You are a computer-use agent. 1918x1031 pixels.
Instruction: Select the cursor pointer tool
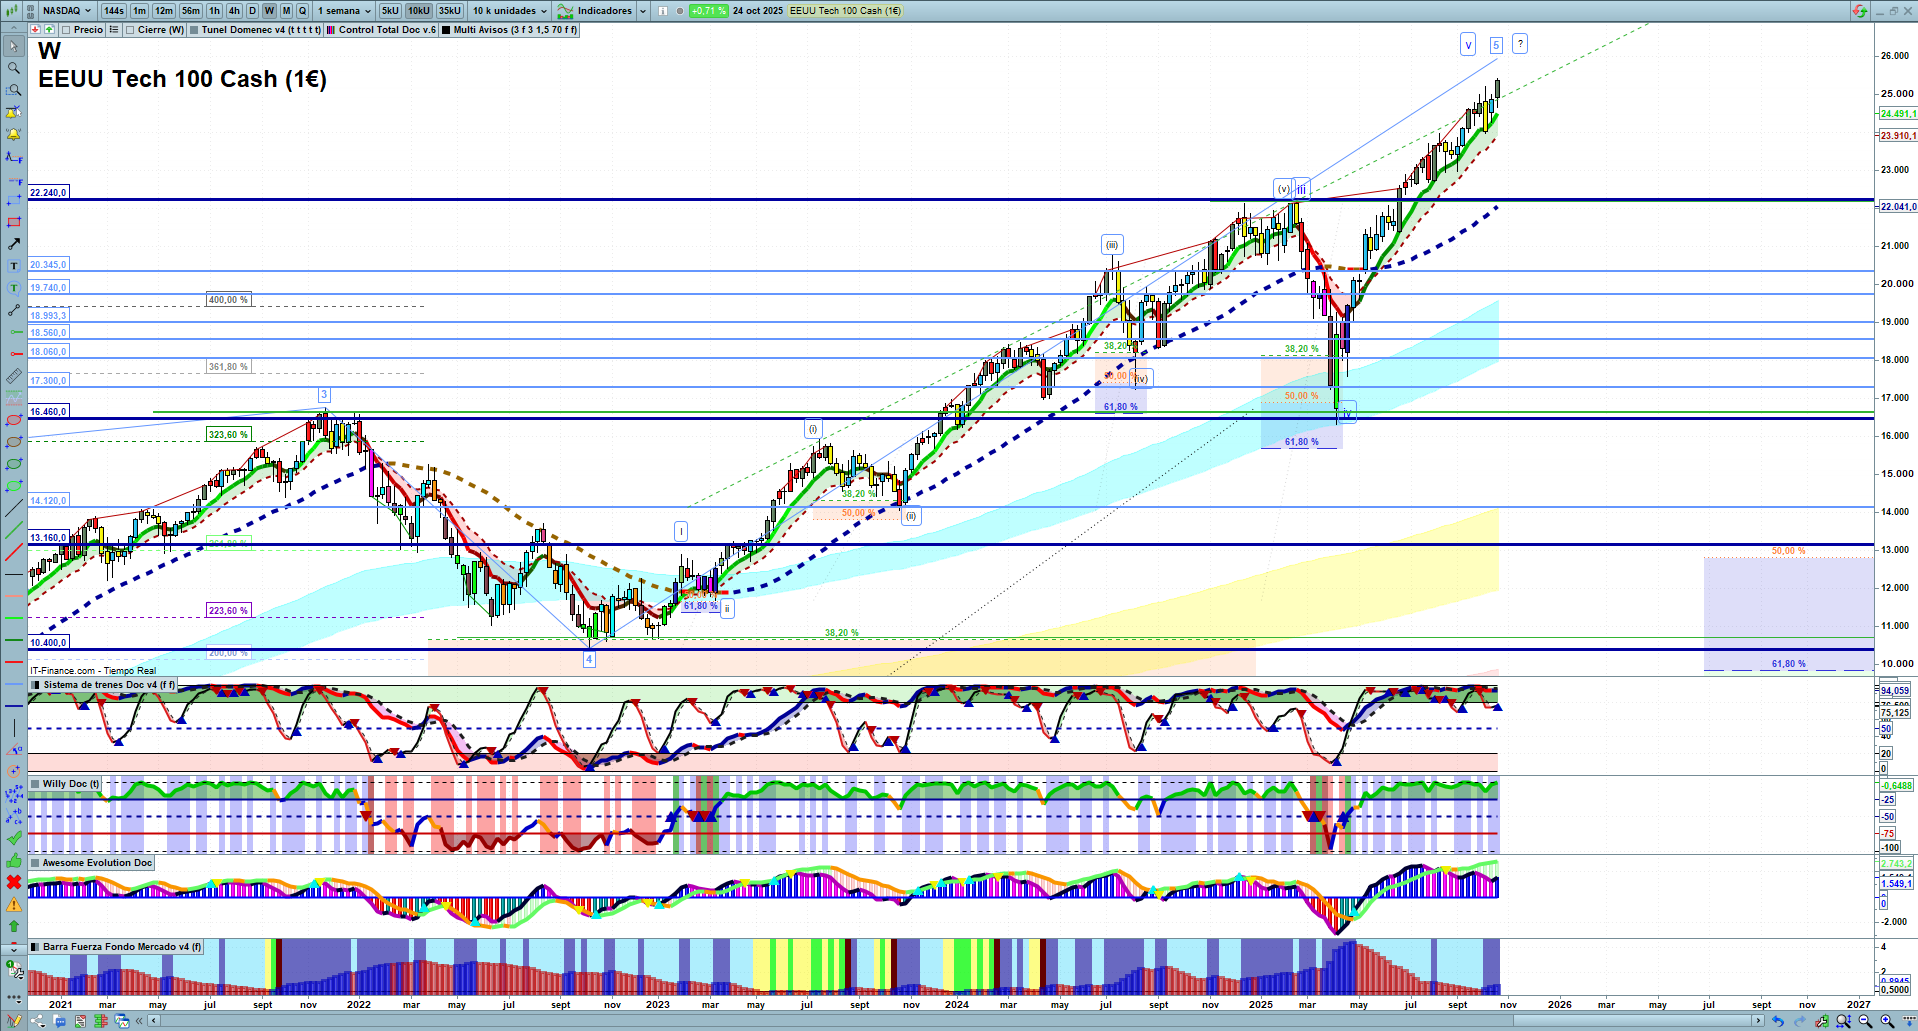click(x=14, y=46)
